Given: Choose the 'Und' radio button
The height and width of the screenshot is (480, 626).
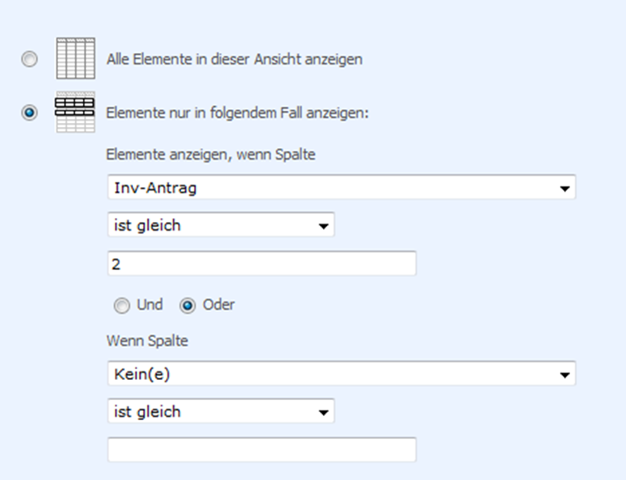Looking at the screenshot, I should (122, 306).
